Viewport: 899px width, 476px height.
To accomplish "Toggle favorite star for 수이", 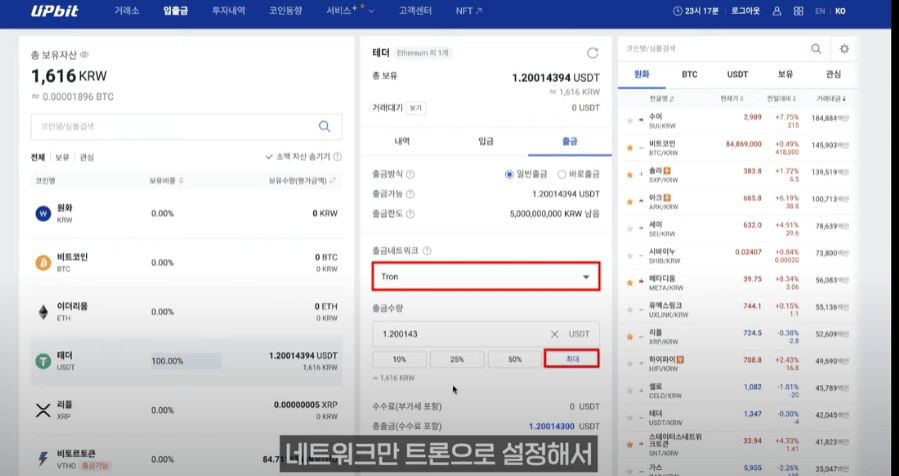I will point(630,121).
